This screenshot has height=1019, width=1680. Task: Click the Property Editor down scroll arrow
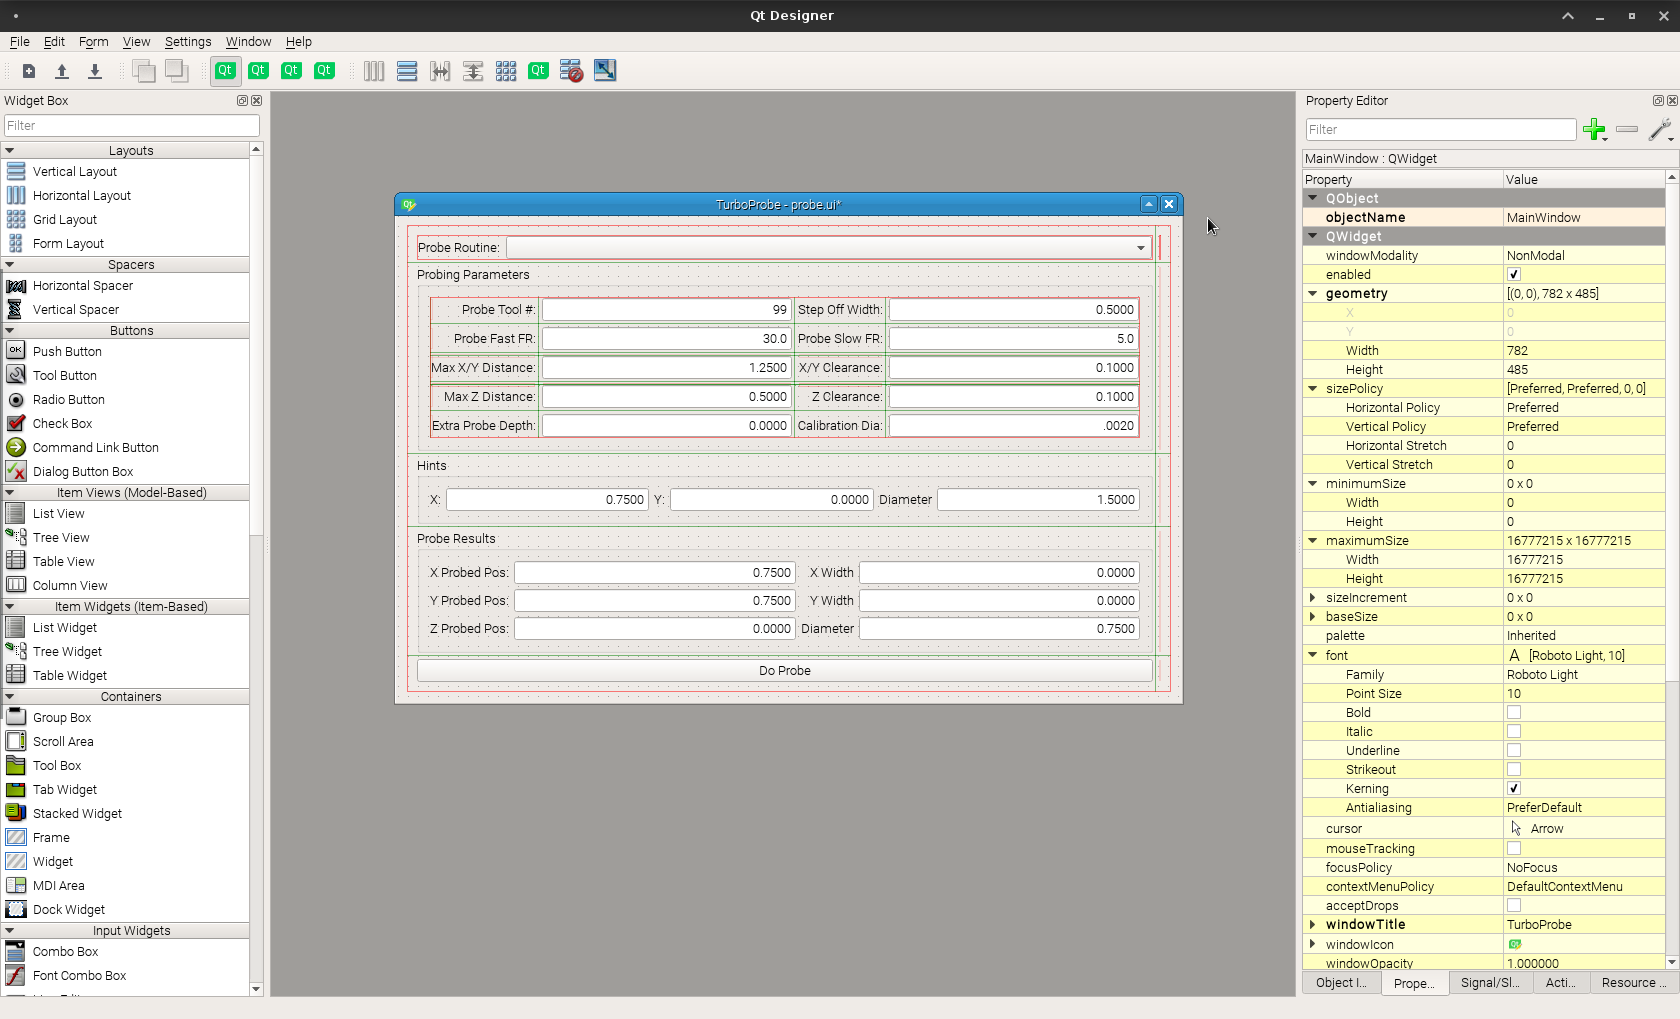1672,963
